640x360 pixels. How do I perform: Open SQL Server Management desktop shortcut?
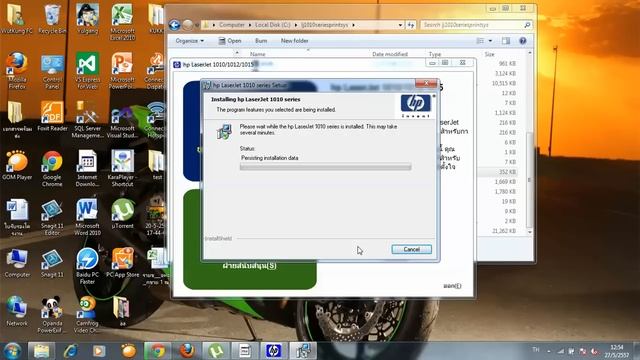(x=87, y=119)
